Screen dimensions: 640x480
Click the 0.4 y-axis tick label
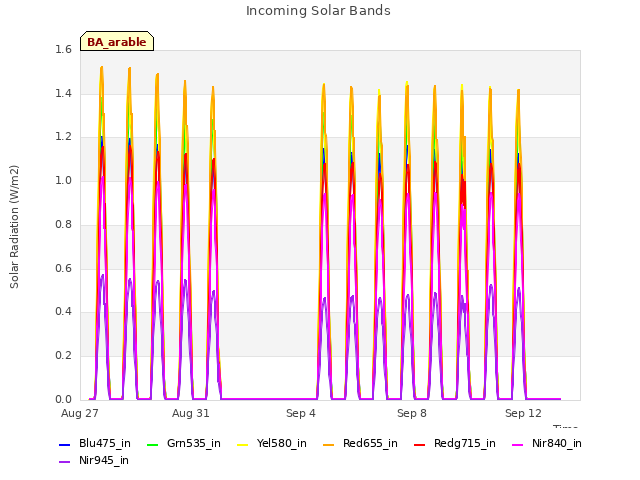[63, 311]
